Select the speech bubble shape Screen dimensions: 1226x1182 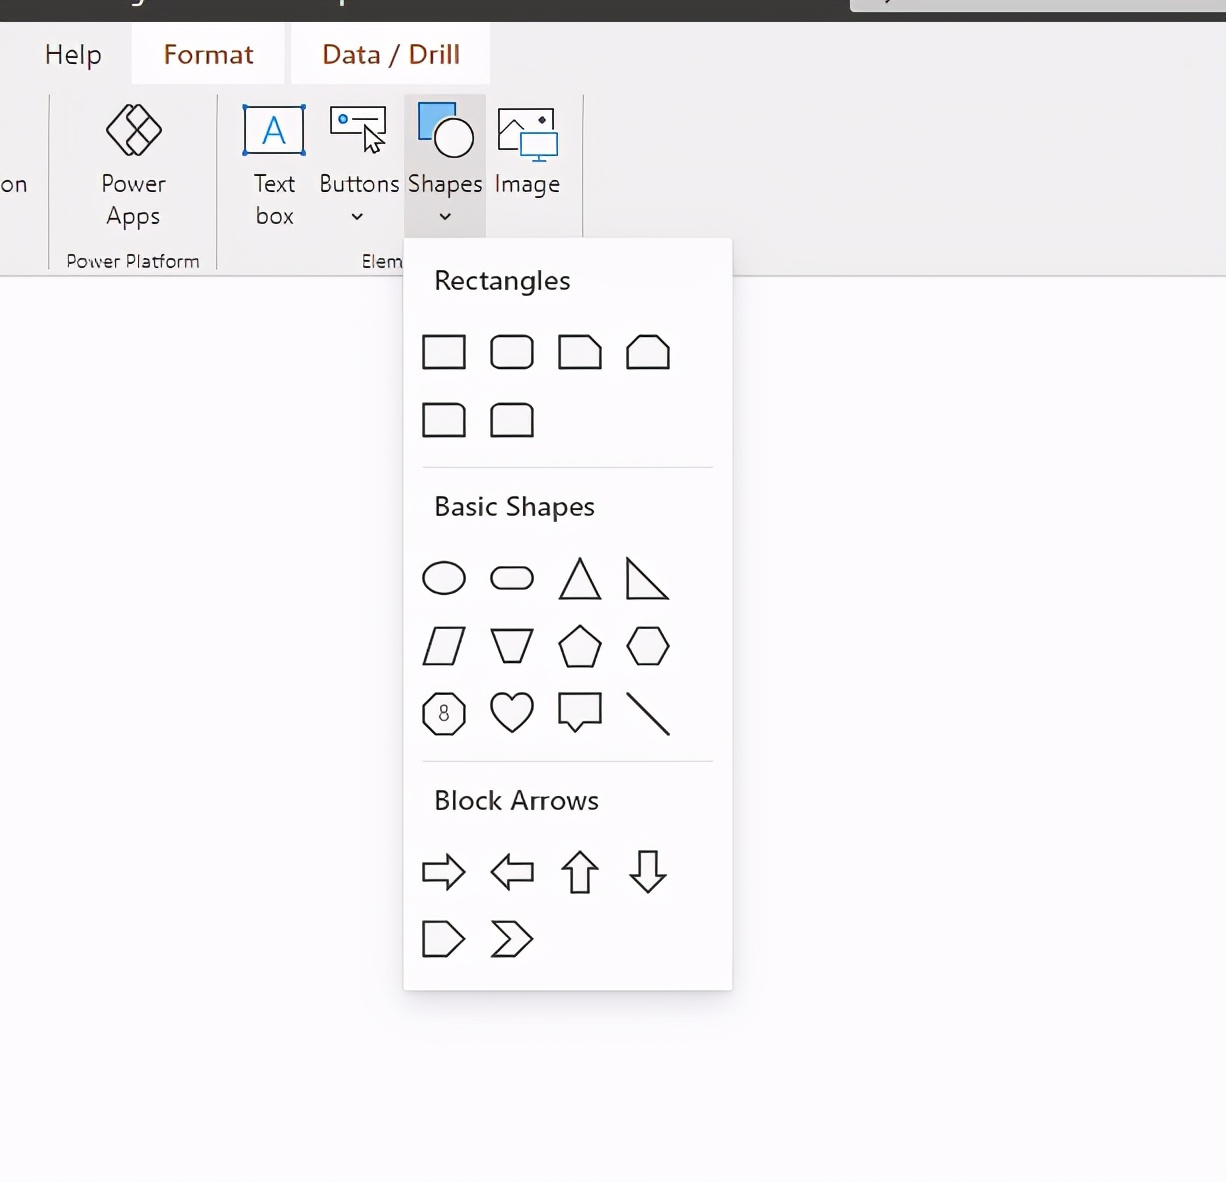tap(579, 713)
